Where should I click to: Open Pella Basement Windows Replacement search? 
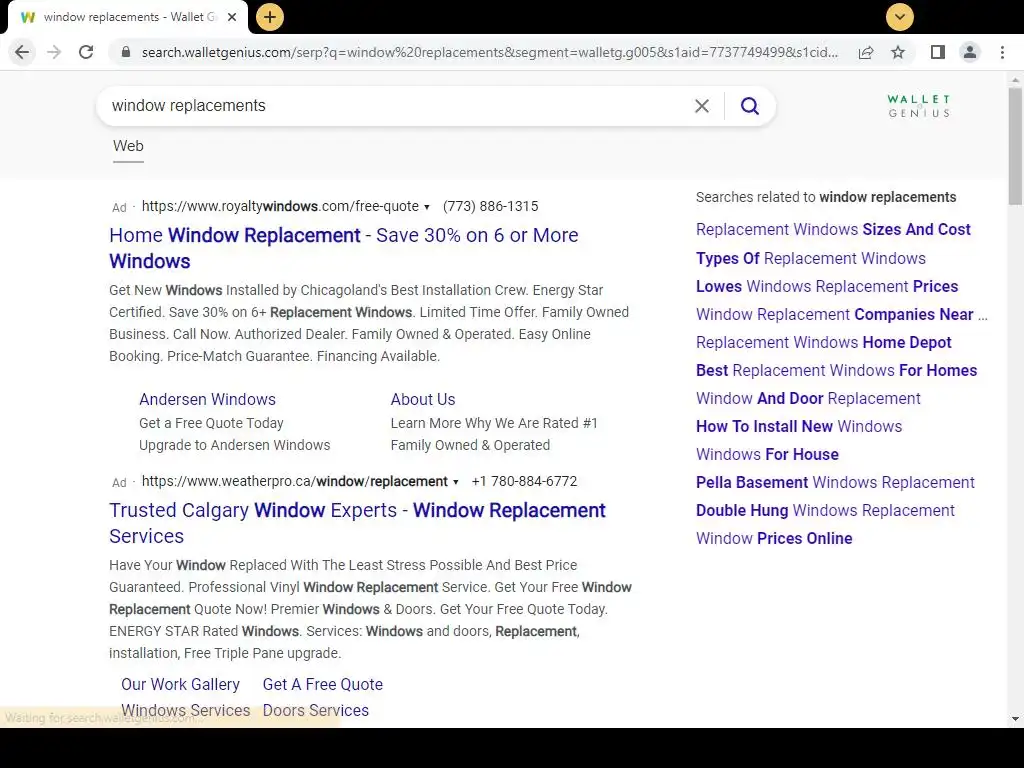tap(835, 483)
